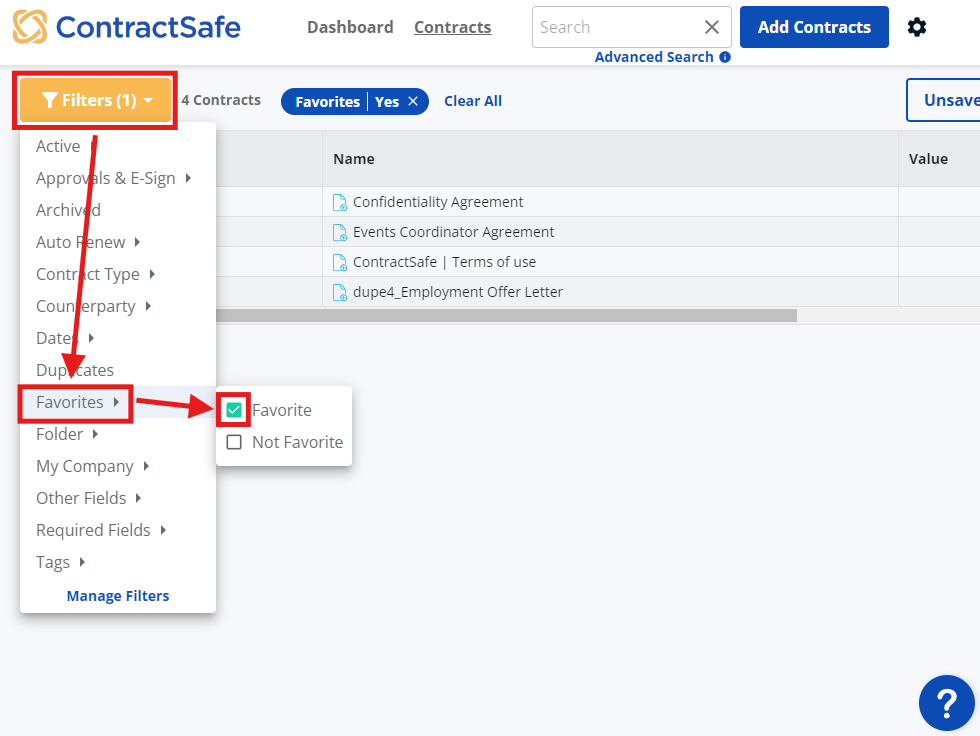Go to the Dashboard tab
This screenshot has width=980, height=736.
pos(350,27)
